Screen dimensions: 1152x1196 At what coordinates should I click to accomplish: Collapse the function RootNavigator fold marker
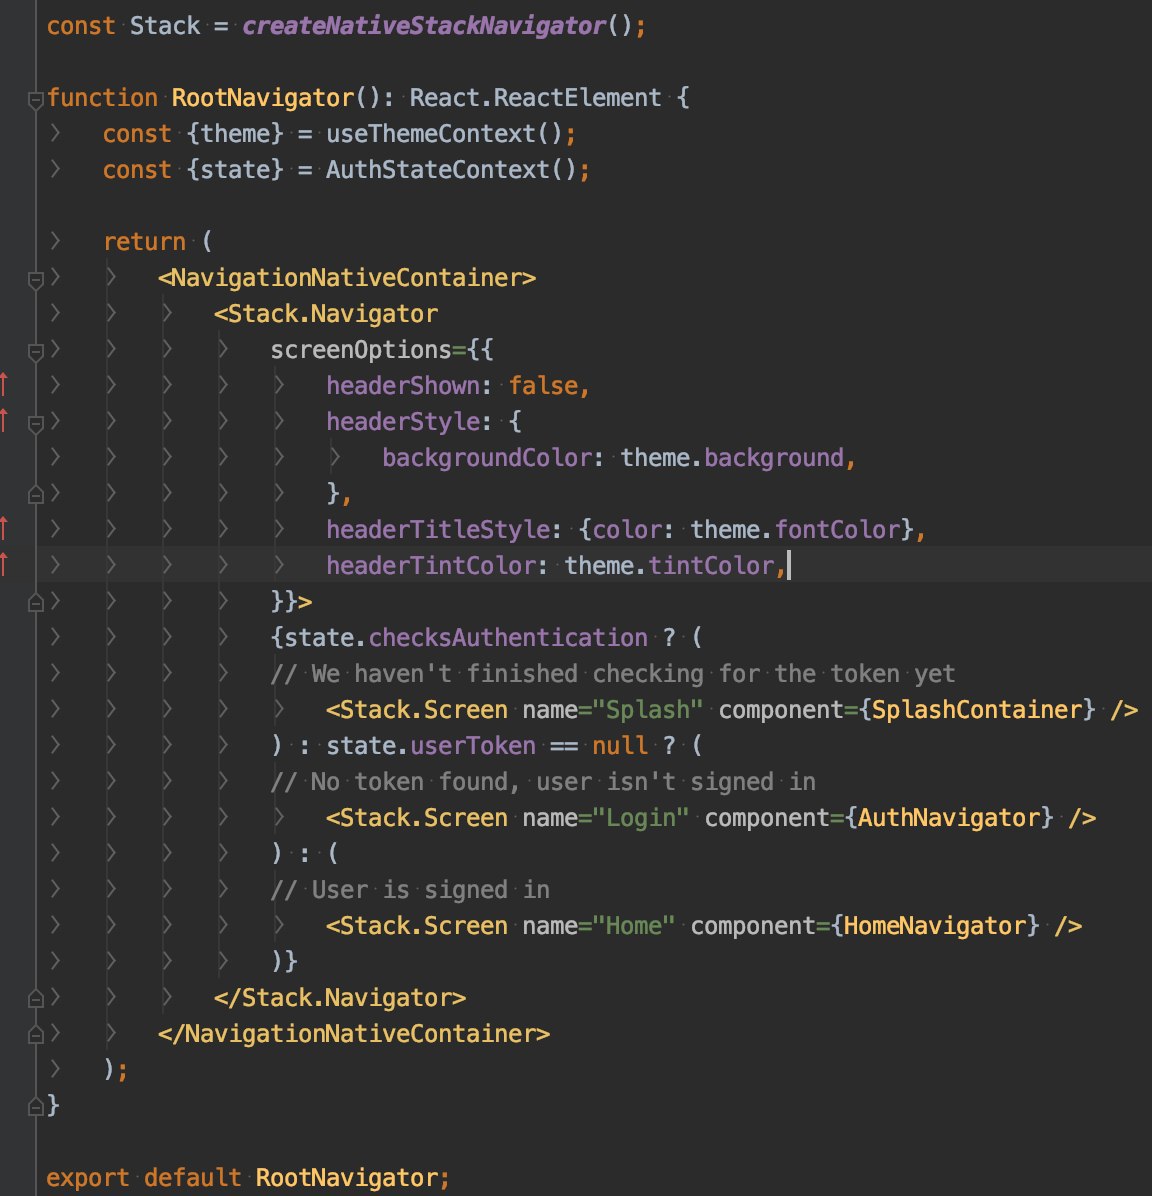coord(35,99)
